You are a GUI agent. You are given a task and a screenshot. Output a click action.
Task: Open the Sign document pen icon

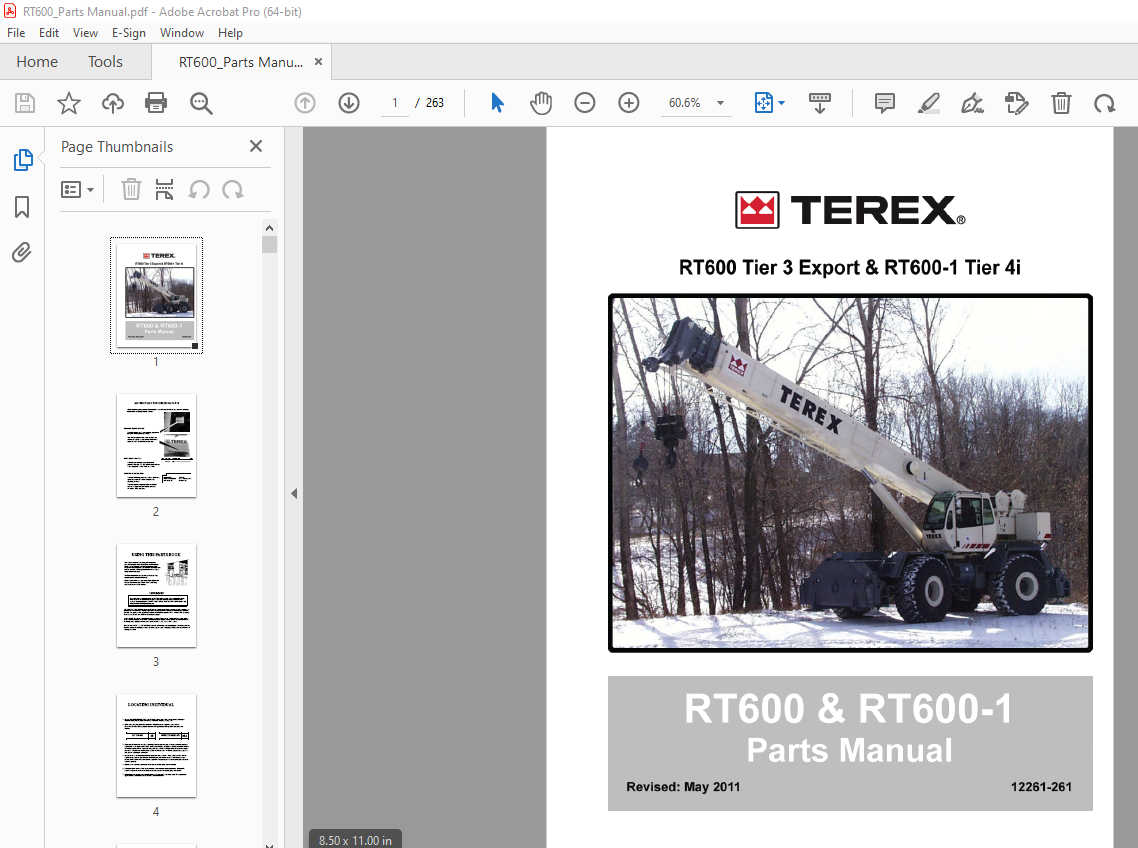tap(973, 103)
